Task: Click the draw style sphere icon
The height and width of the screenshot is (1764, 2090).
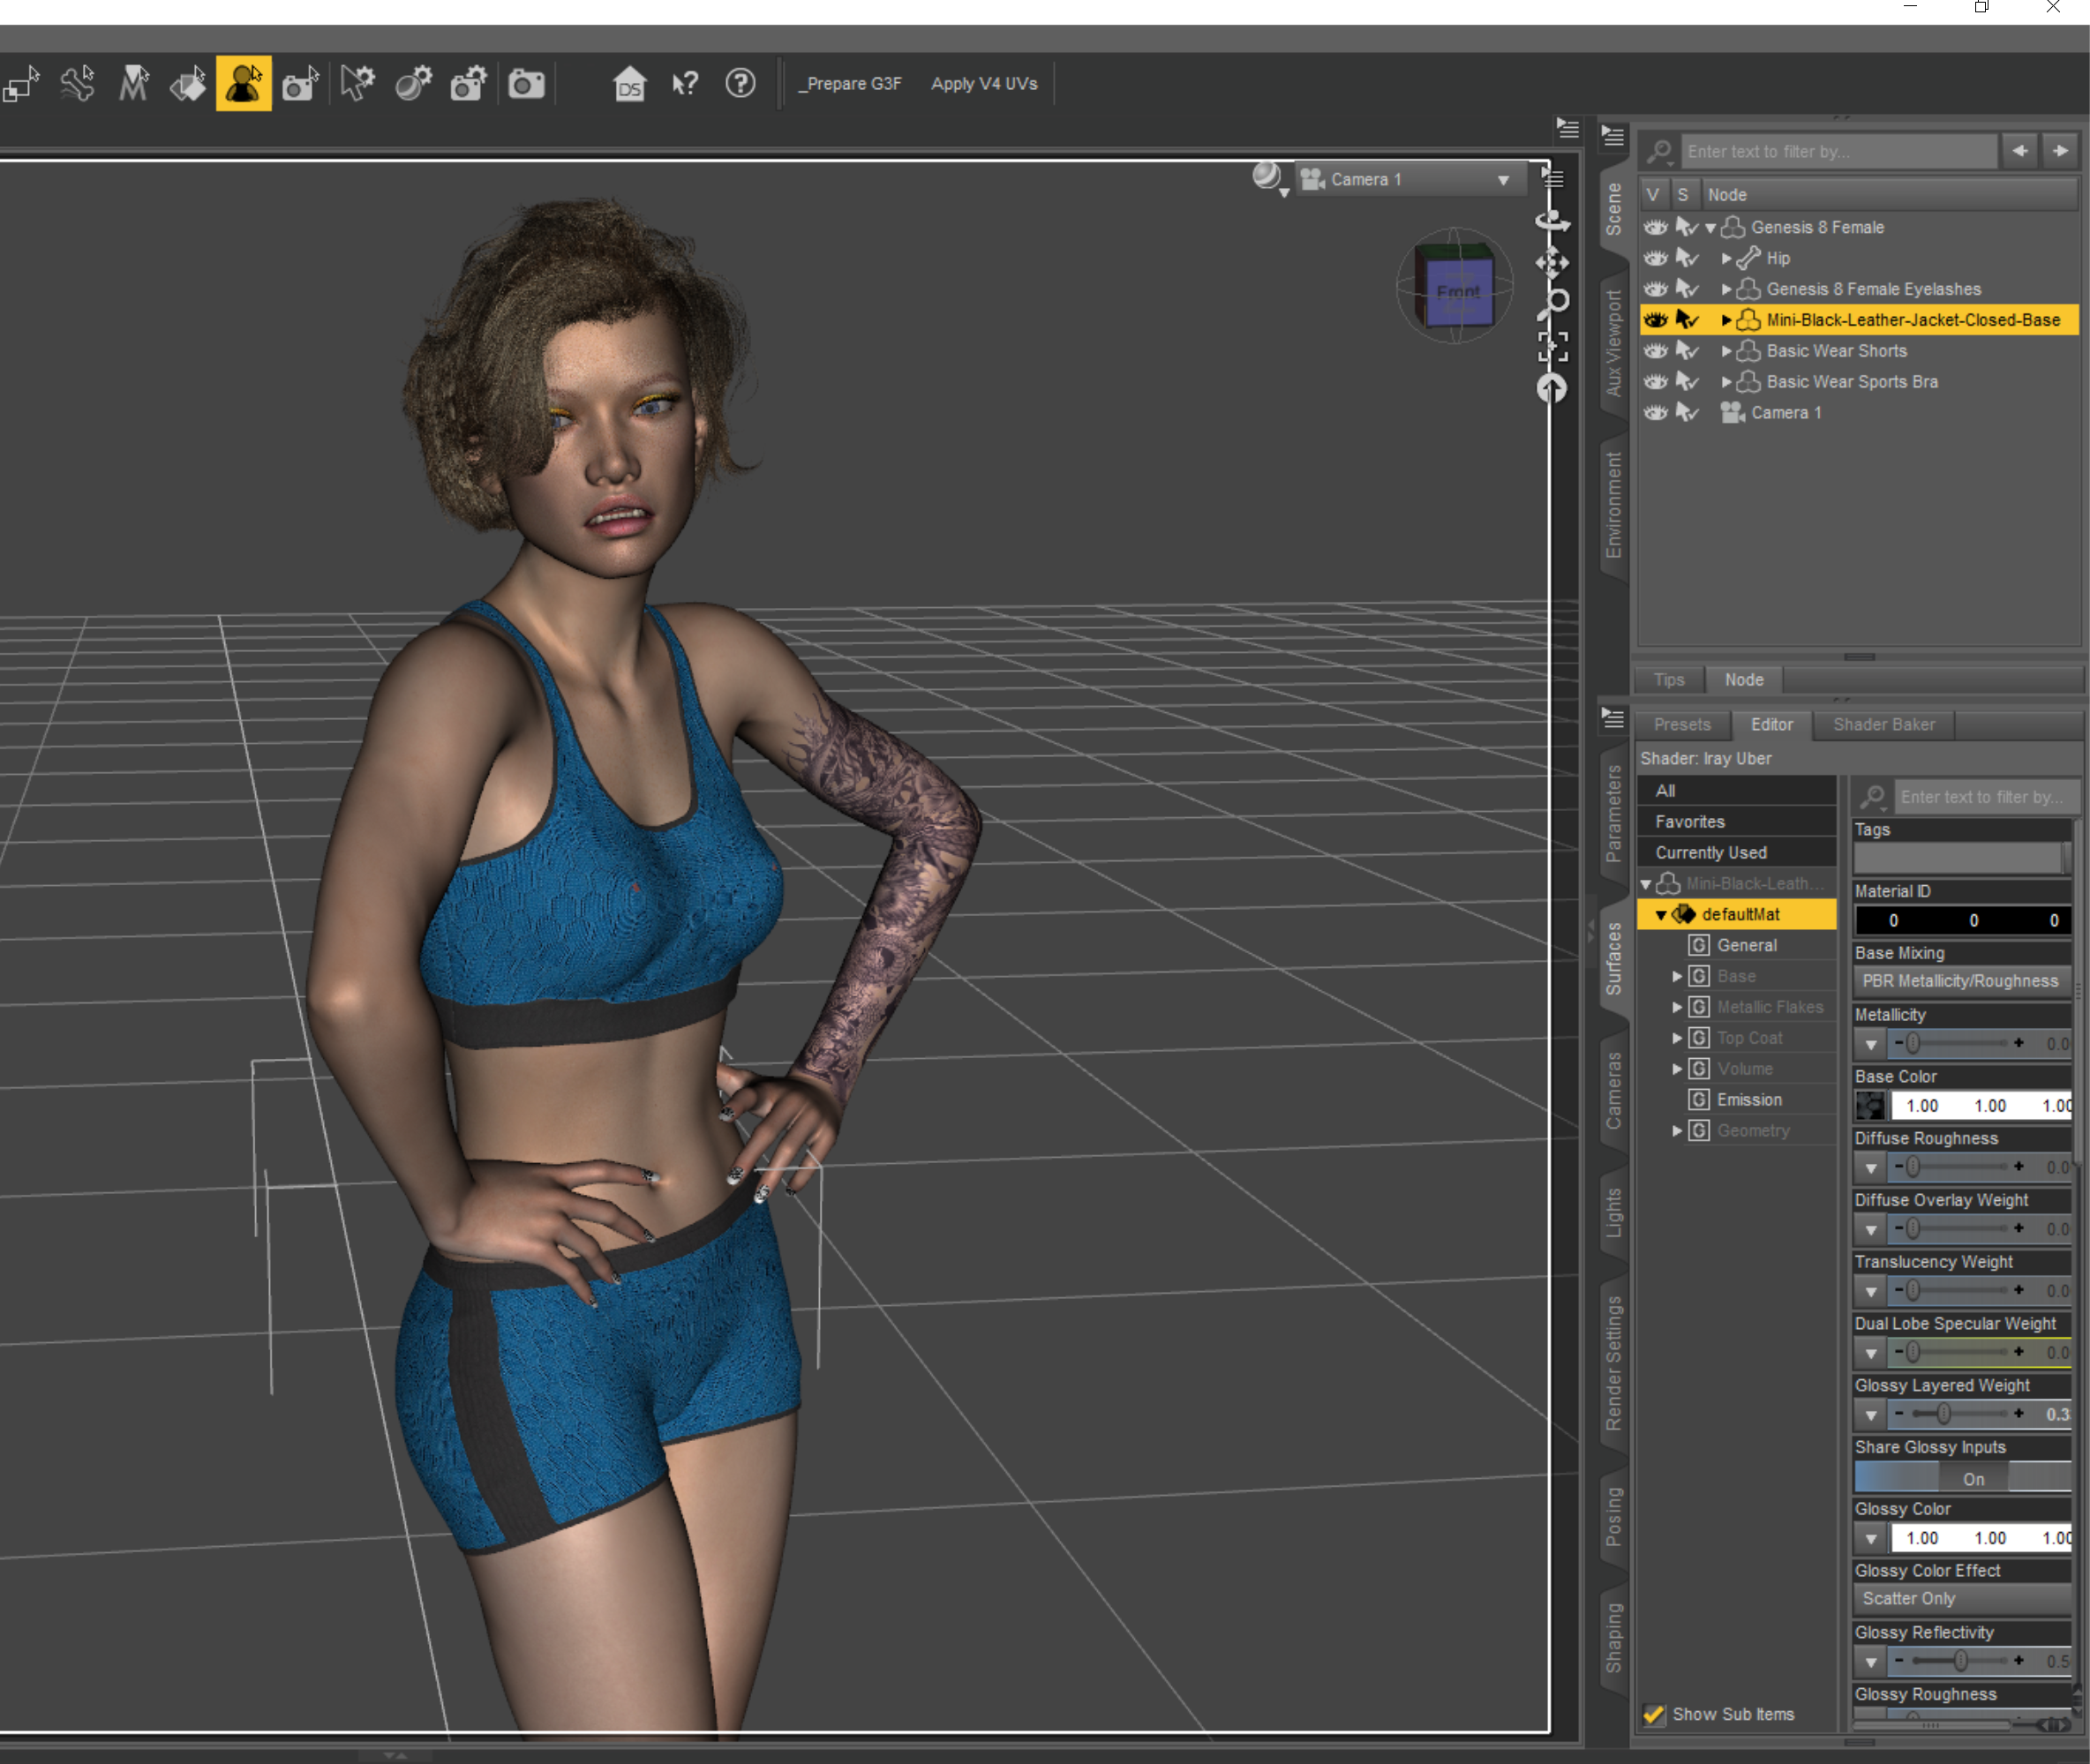Action: click(1267, 177)
